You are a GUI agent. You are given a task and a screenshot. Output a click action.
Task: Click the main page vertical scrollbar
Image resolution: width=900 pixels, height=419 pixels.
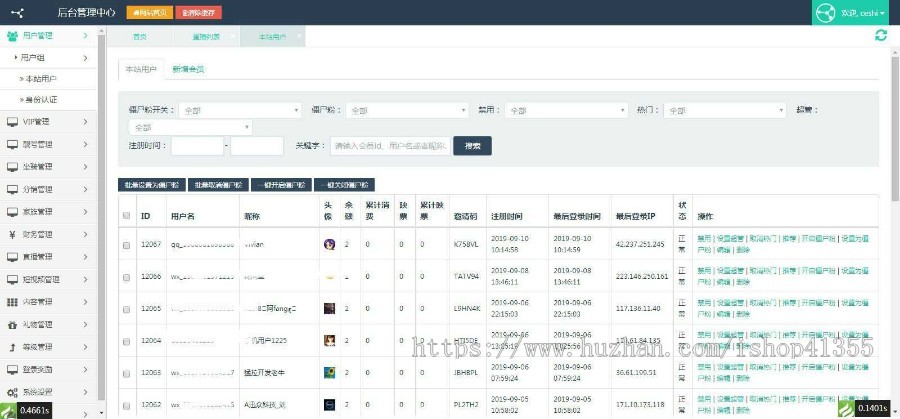point(895,129)
